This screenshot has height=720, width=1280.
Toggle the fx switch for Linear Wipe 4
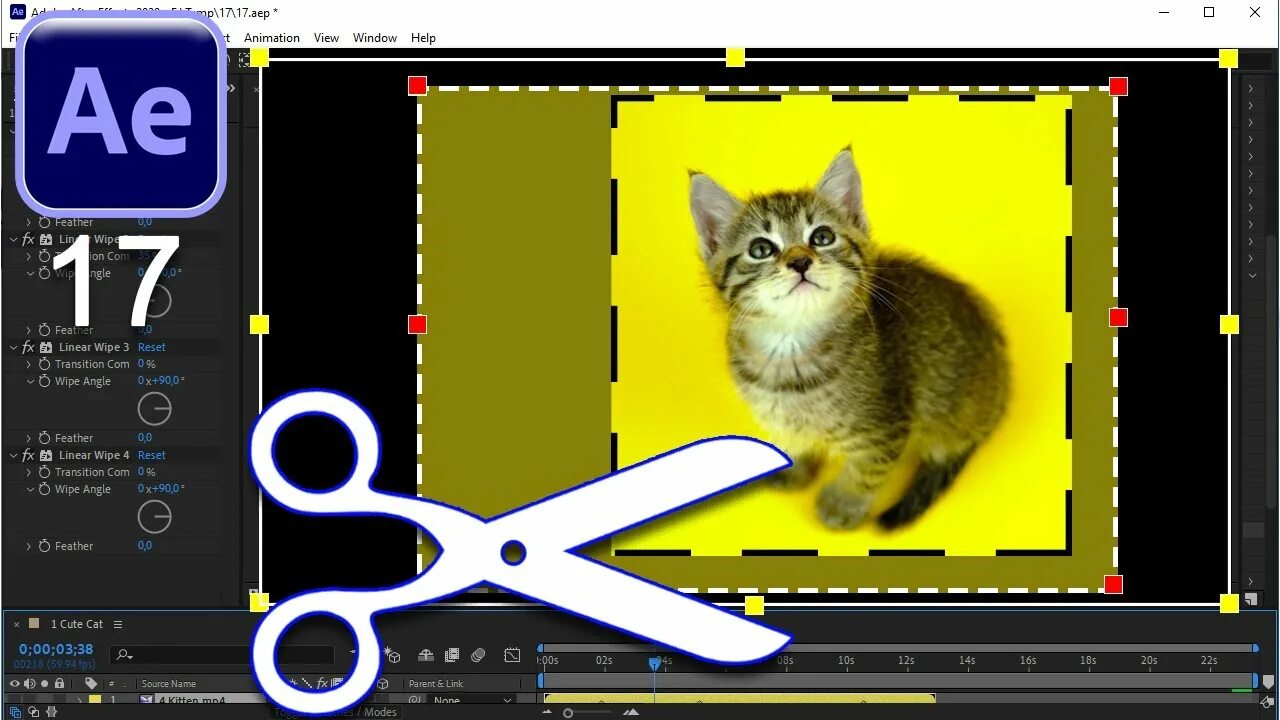(28, 455)
